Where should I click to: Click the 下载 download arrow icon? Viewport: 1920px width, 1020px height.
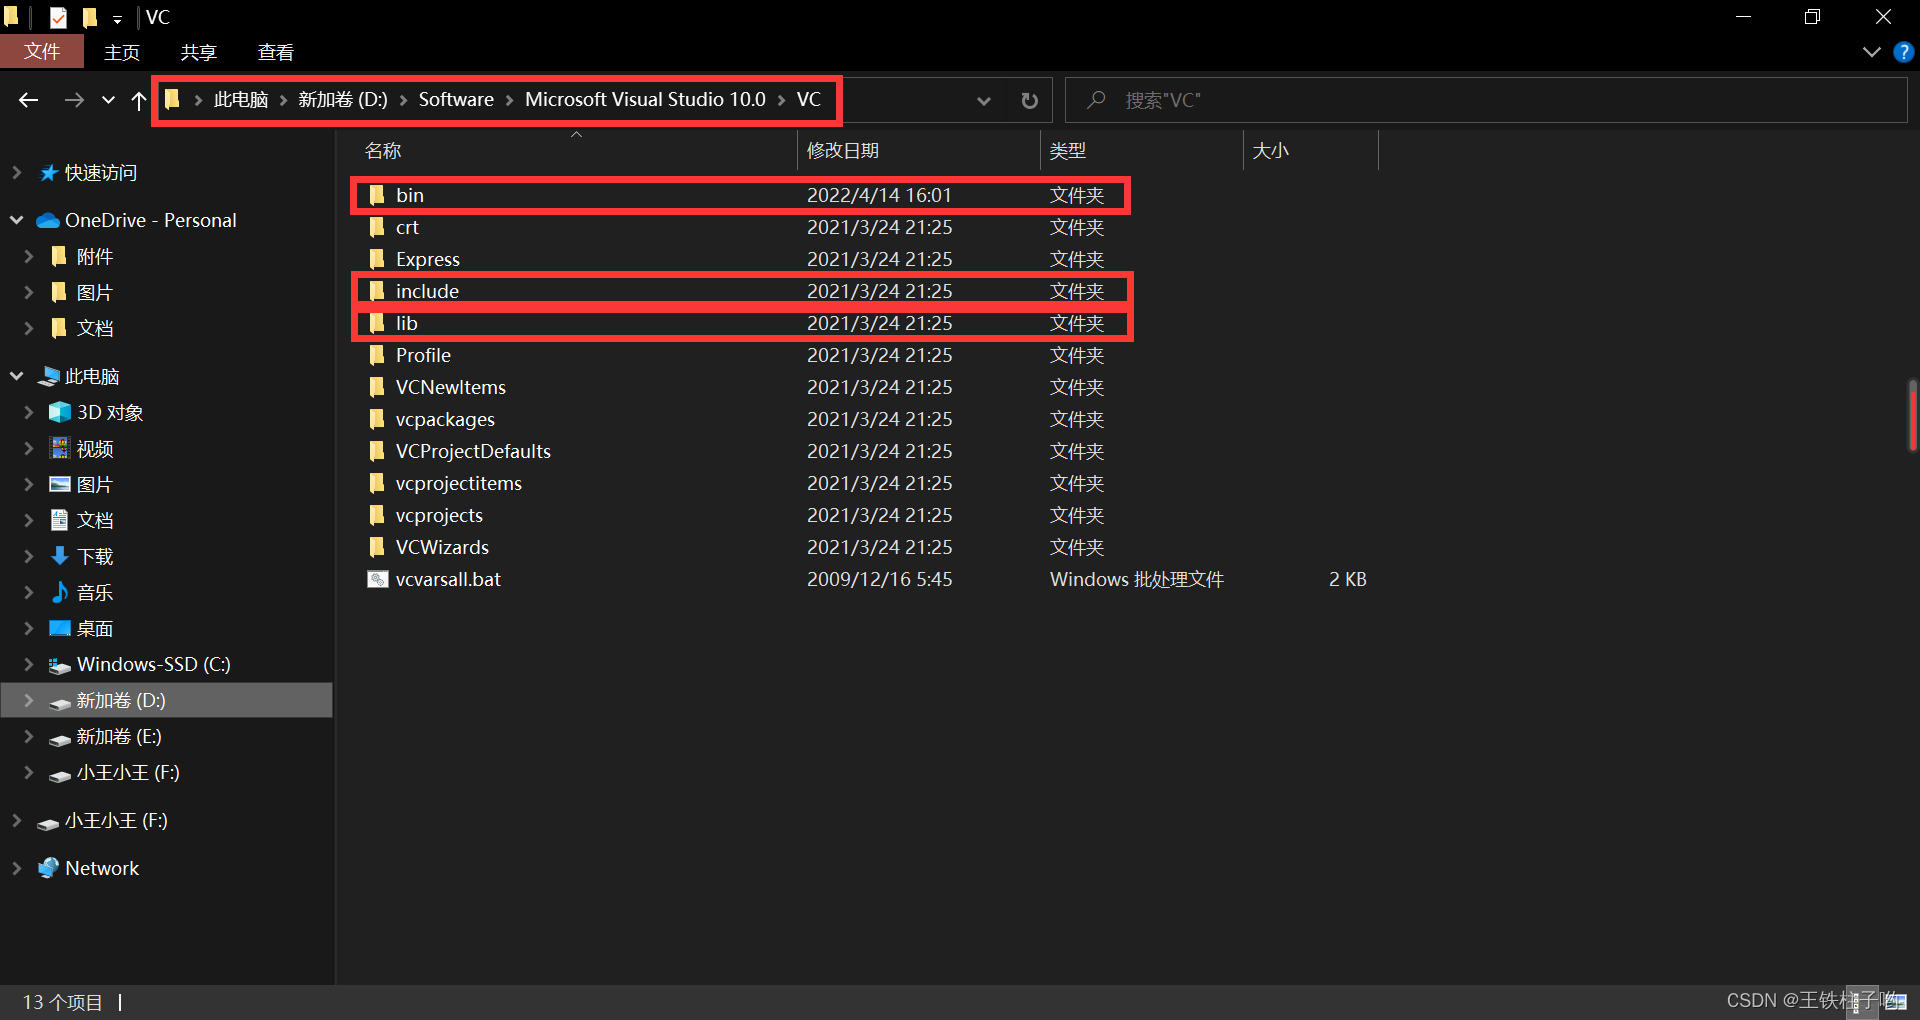(60, 556)
